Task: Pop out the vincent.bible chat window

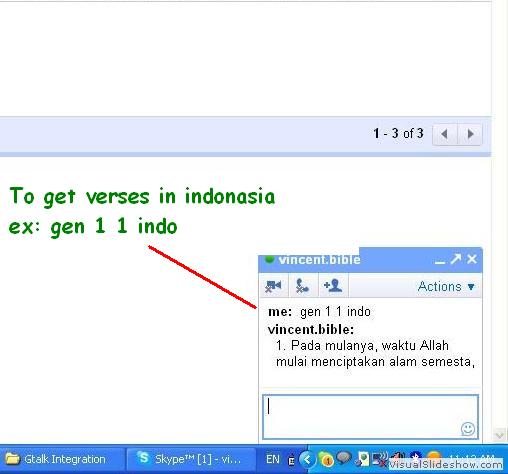Action: [x=456, y=259]
